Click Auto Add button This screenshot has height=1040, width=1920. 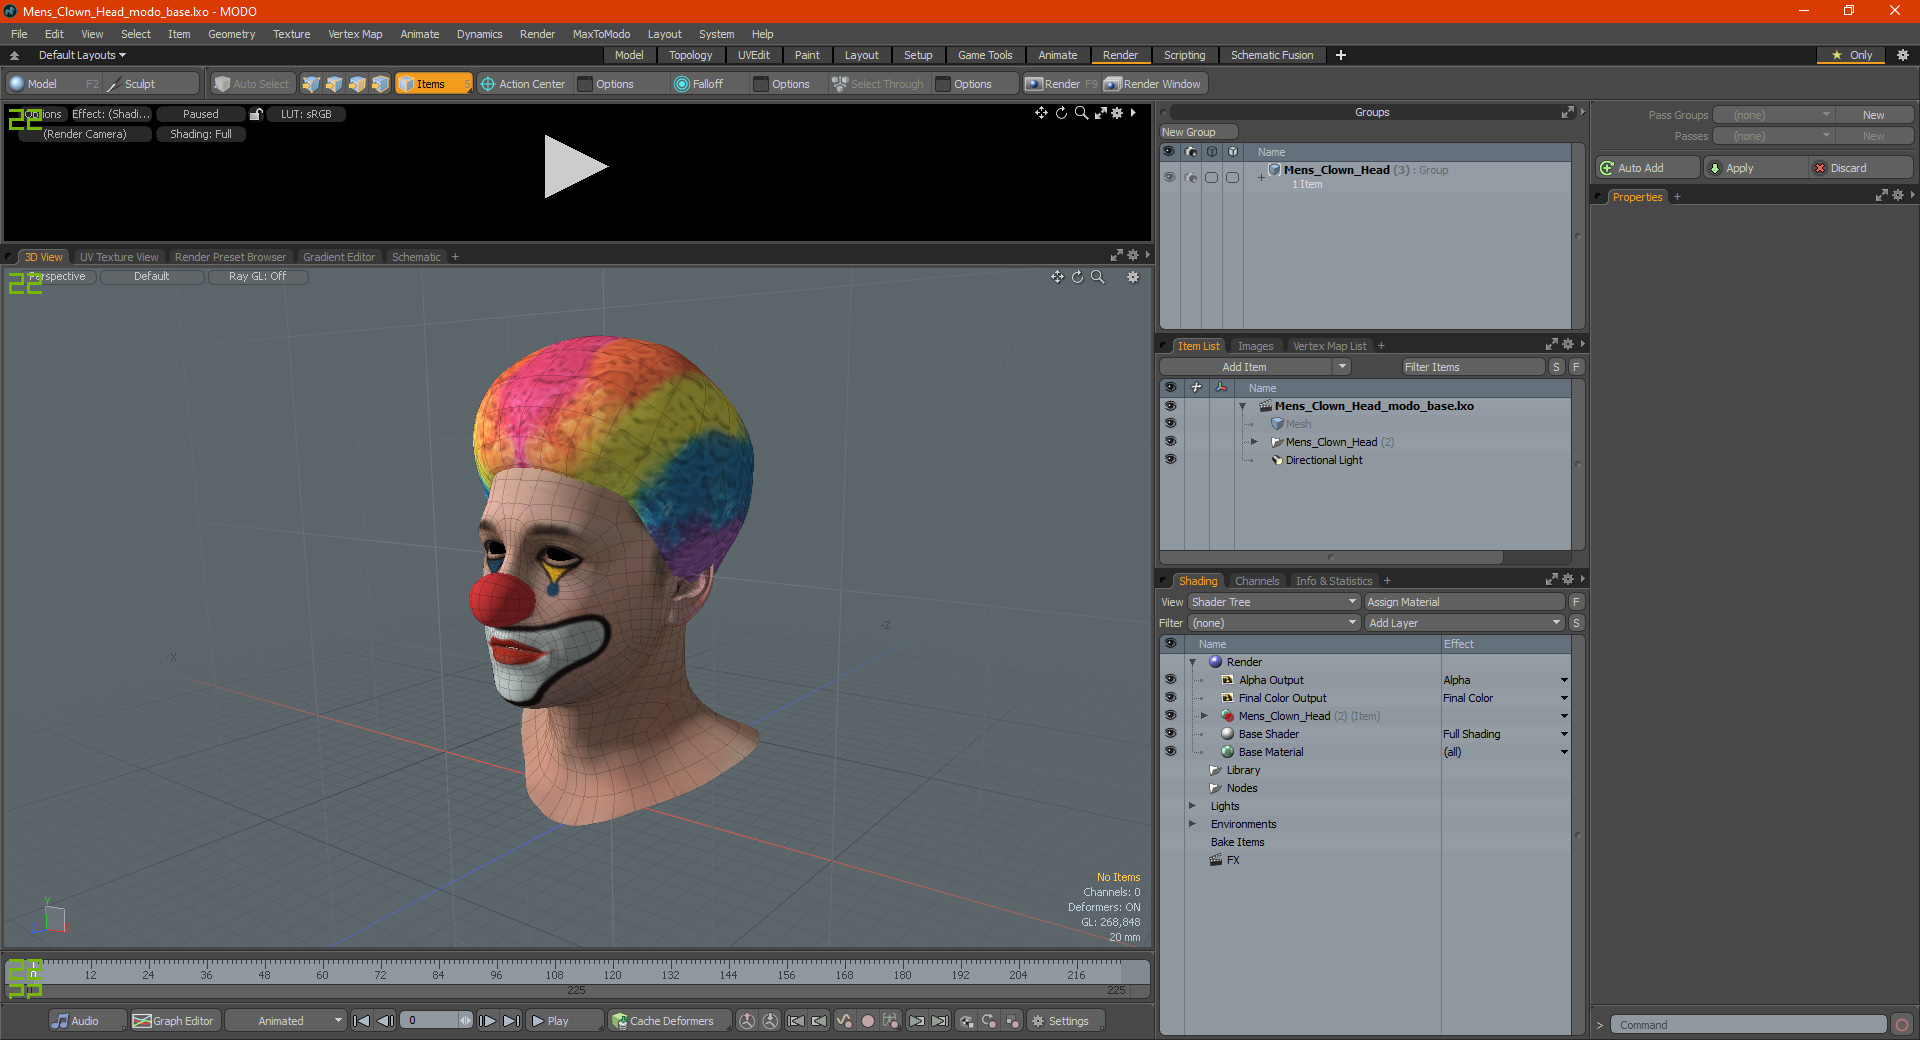(x=1647, y=168)
